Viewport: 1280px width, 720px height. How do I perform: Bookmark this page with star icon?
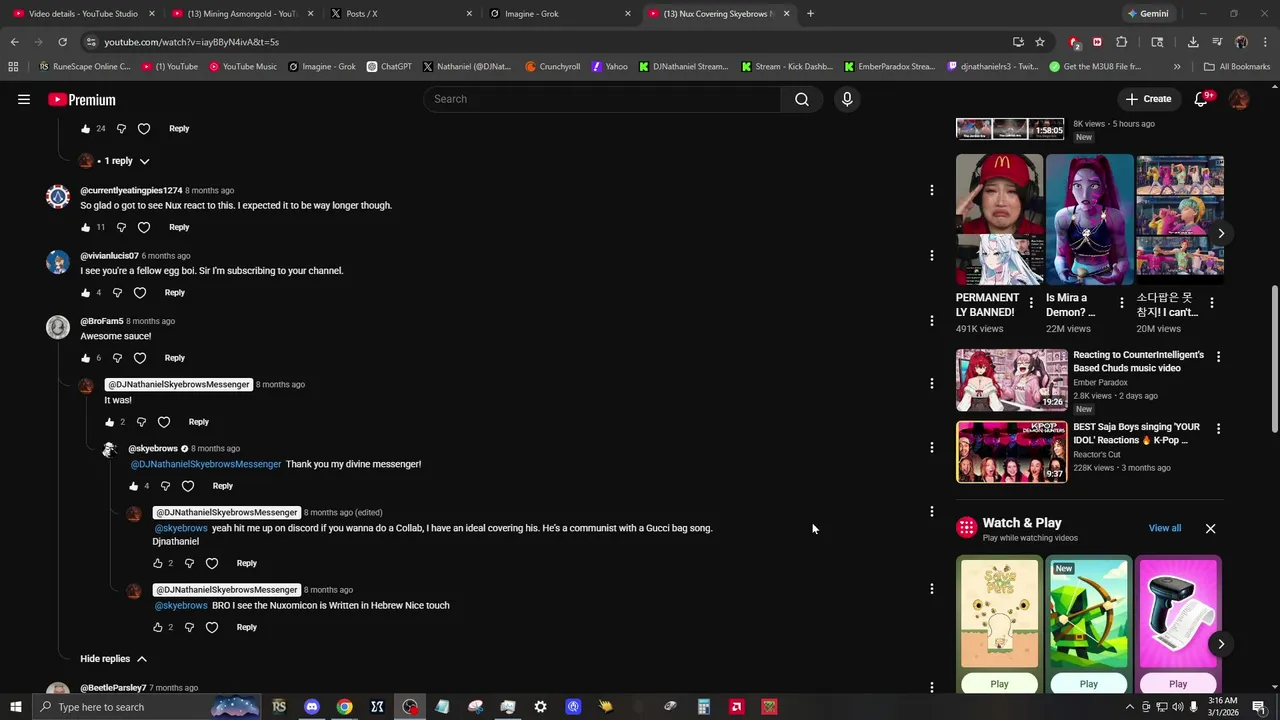(1040, 42)
